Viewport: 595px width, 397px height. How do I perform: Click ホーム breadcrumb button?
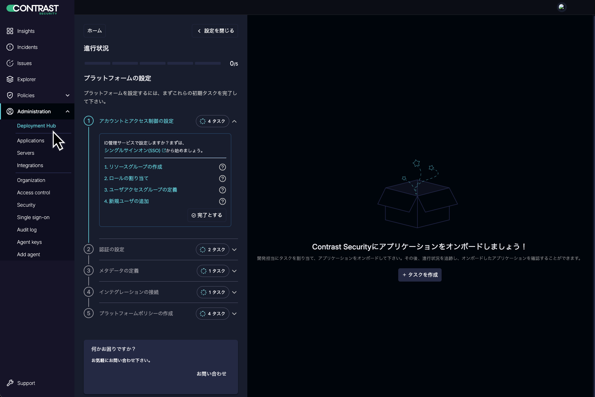point(94,31)
